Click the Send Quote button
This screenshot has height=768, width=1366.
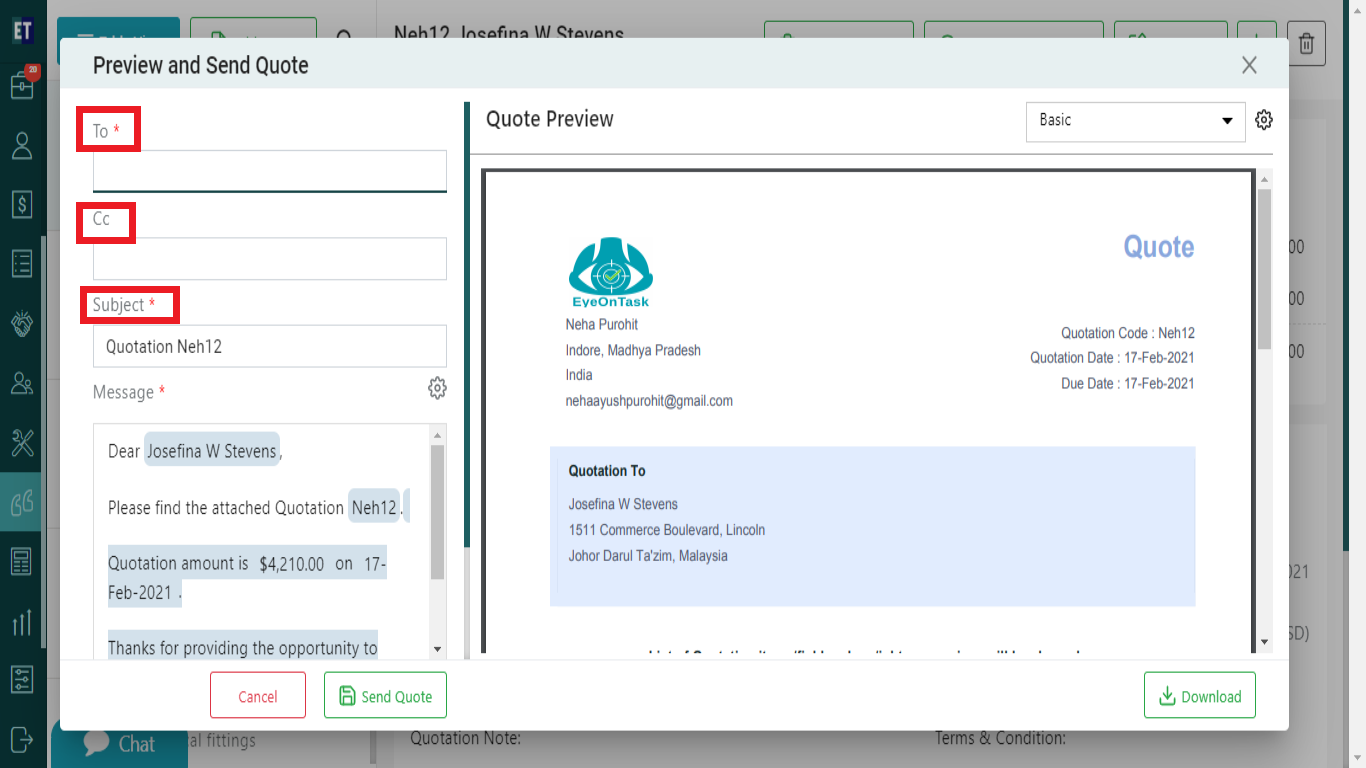(x=385, y=696)
